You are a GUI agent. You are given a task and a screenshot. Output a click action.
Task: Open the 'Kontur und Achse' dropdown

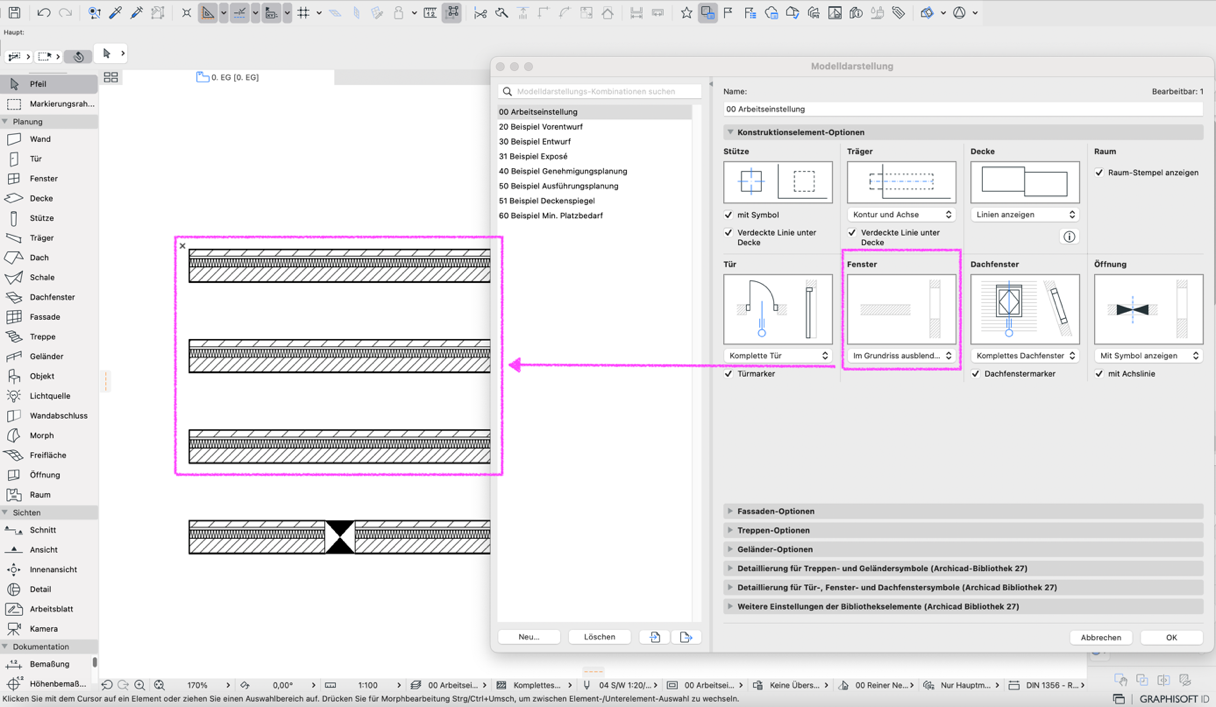pos(901,215)
